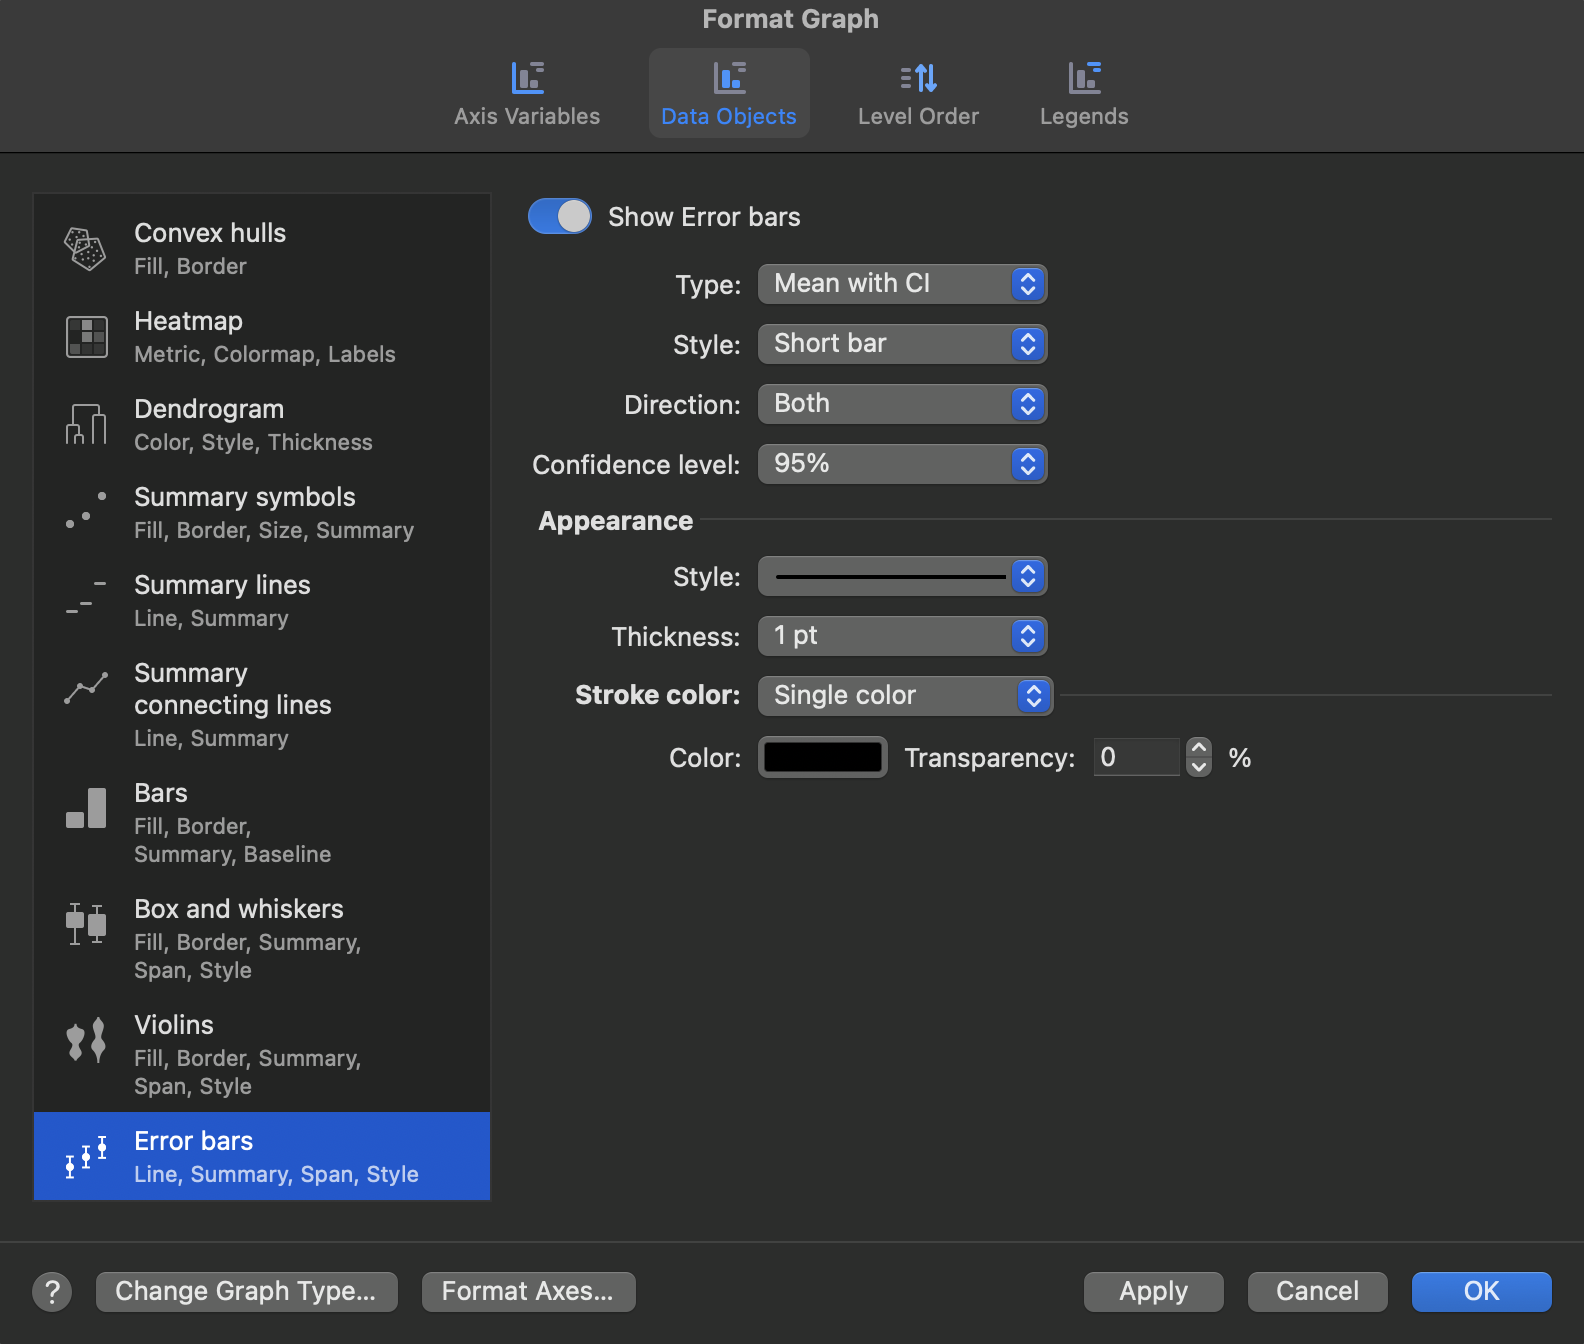1584x1344 pixels.
Task: Select the Convex hulls dice icon
Action: point(85,249)
